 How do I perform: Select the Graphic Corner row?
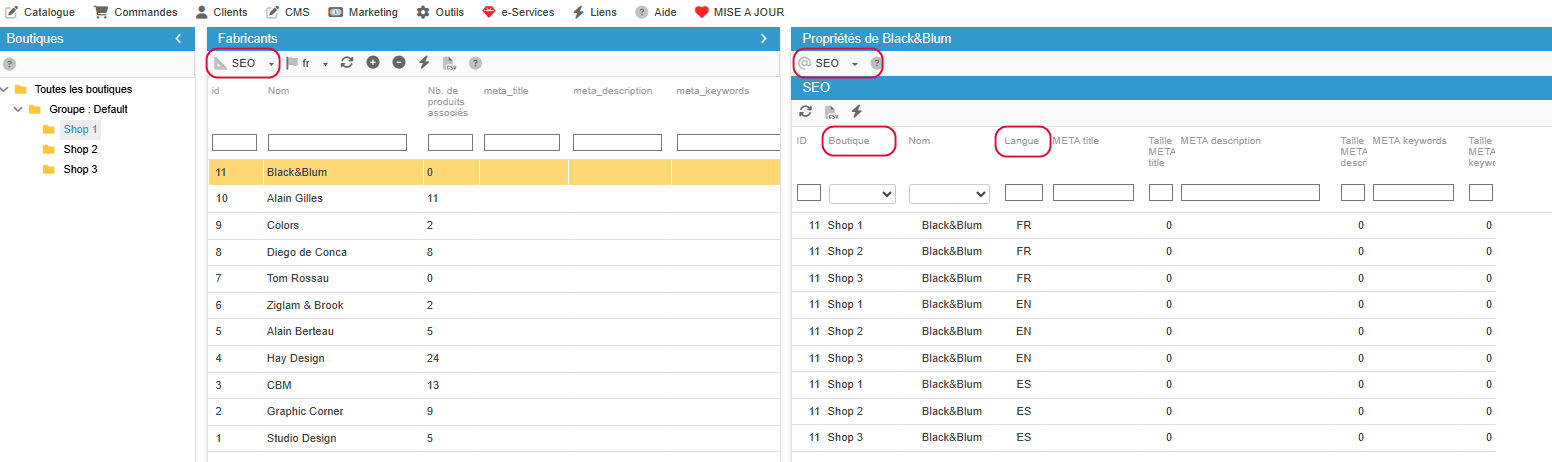point(494,411)
